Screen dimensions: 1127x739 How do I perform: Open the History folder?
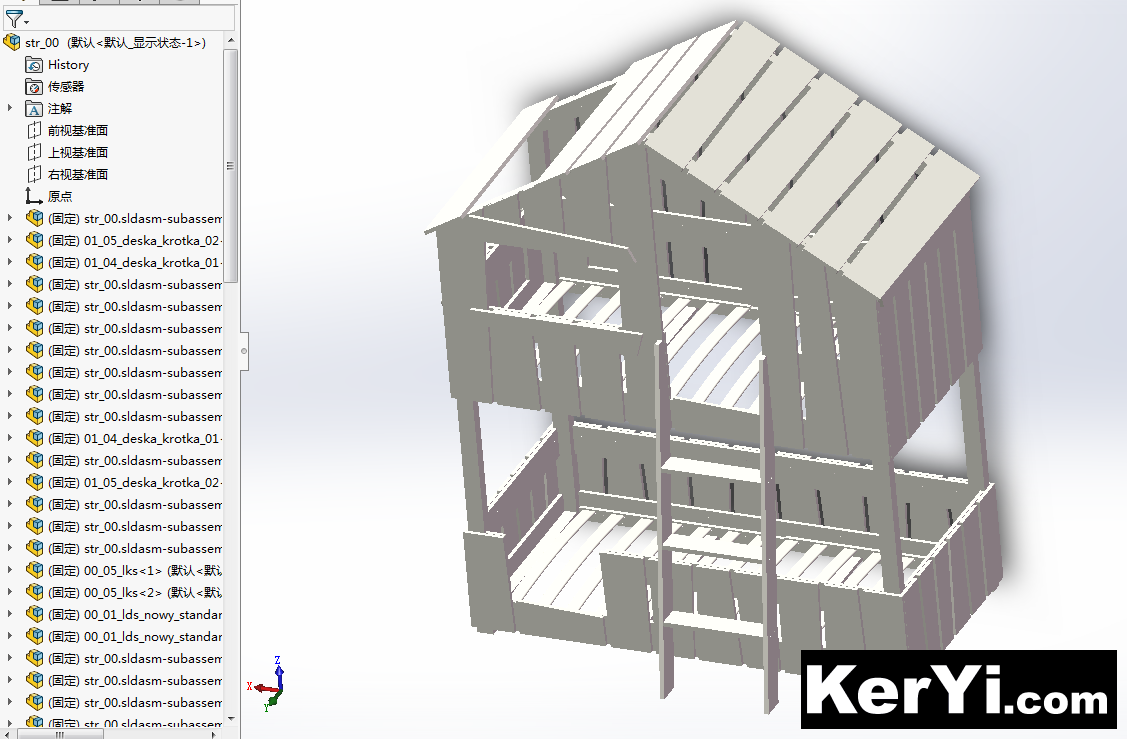coord(67,64)
